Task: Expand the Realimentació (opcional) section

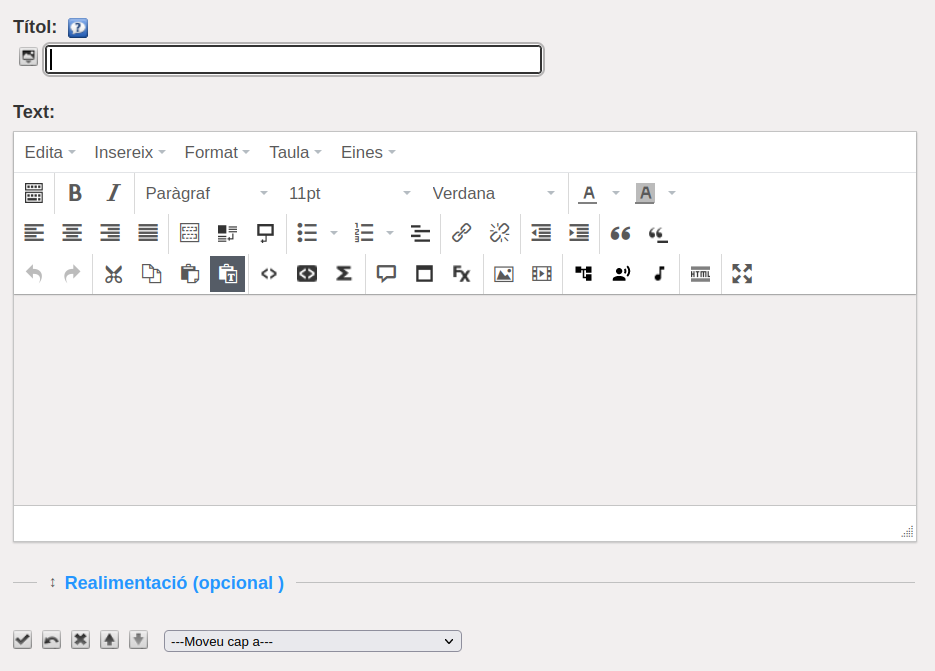Action: 174,583
